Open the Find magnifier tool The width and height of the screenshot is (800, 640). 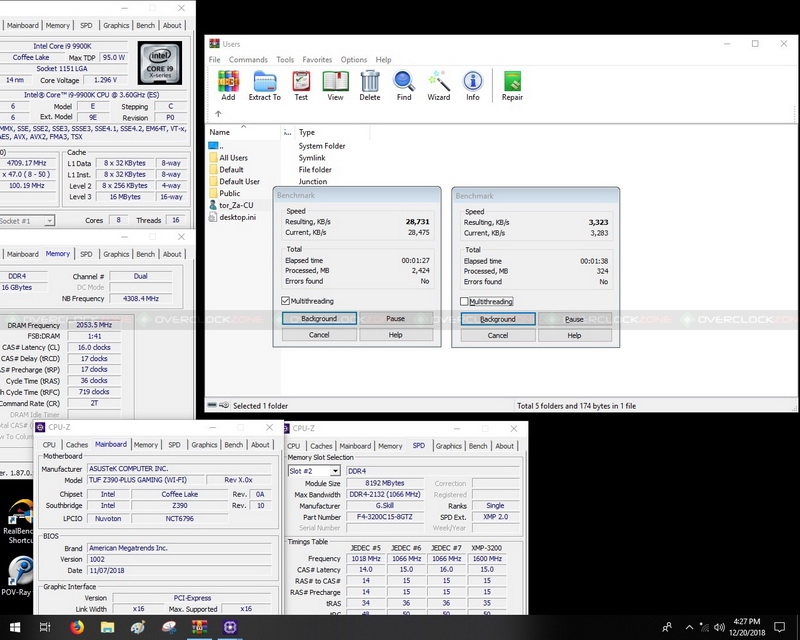(x=404, y=86)
